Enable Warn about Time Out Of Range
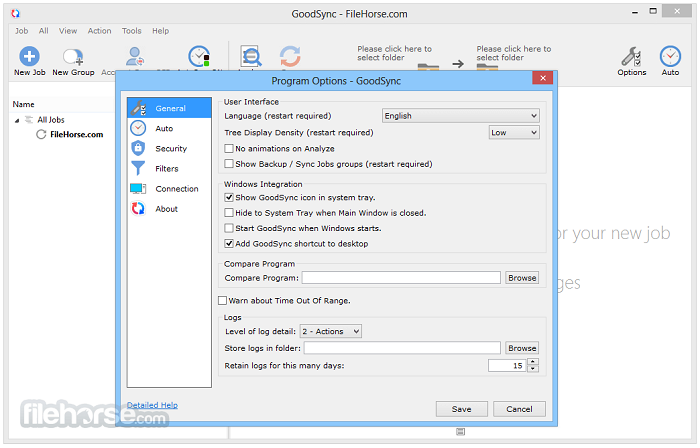700x448 pixels. (222, 301)
